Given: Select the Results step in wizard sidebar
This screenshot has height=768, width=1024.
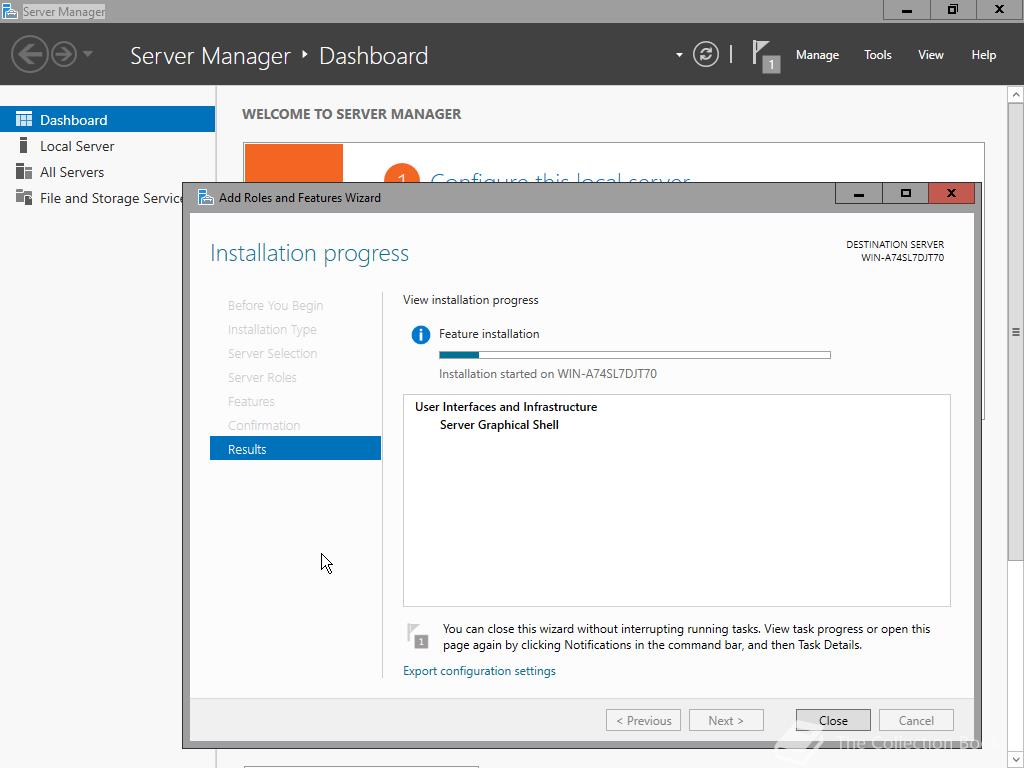Looking at the screenshot, I should click(295, 449).
